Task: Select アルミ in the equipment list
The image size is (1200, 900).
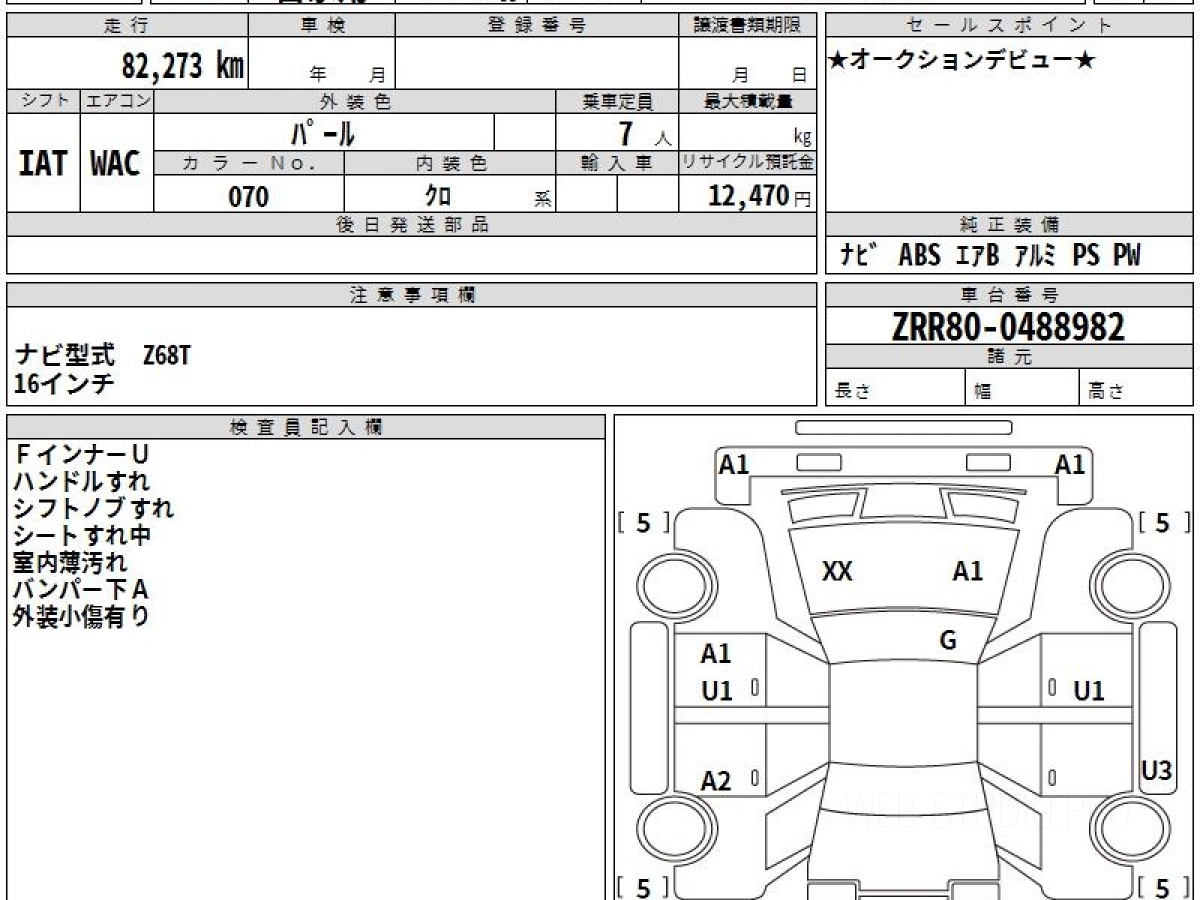Action: (1035, 256)
